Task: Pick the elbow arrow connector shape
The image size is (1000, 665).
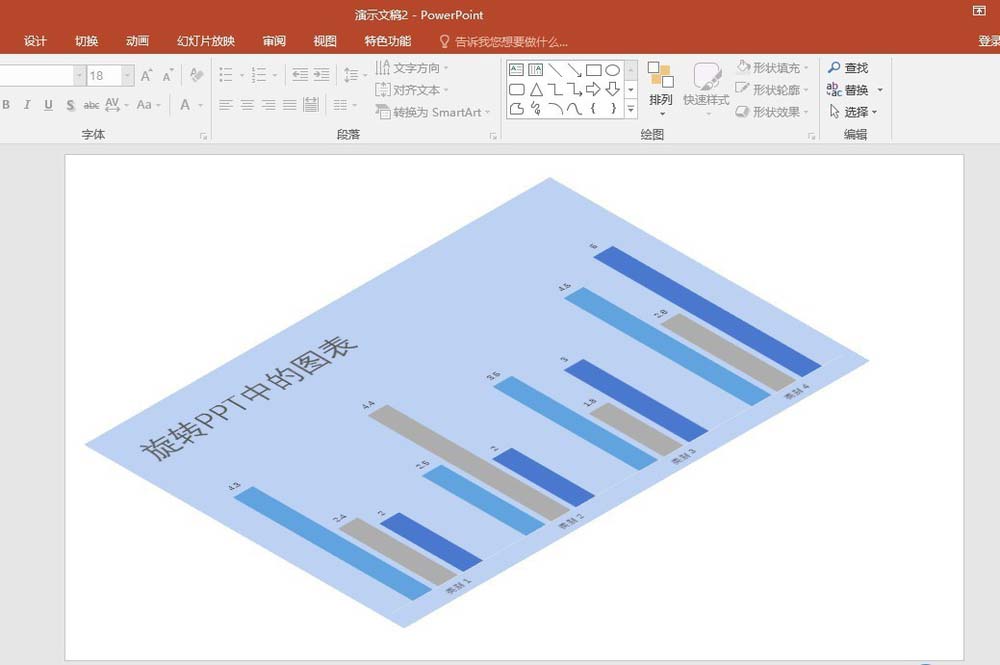Action: [574, 89]
